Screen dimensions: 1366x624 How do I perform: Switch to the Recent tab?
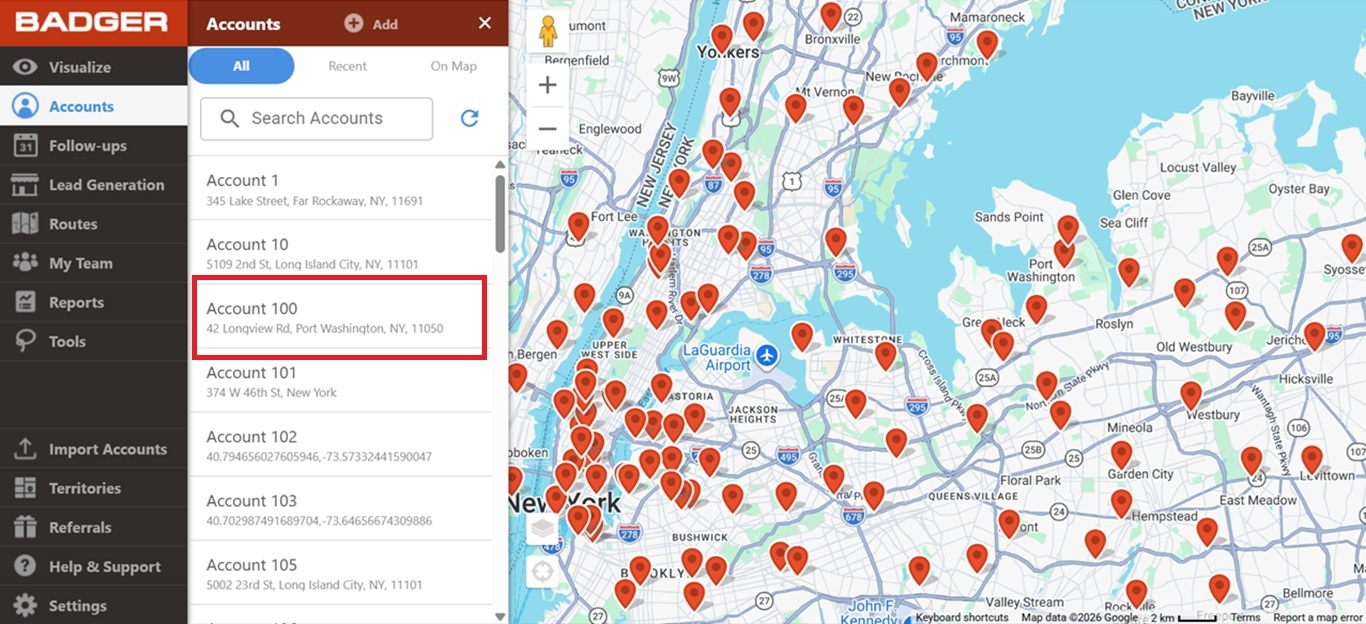click(x=347, y=66)
